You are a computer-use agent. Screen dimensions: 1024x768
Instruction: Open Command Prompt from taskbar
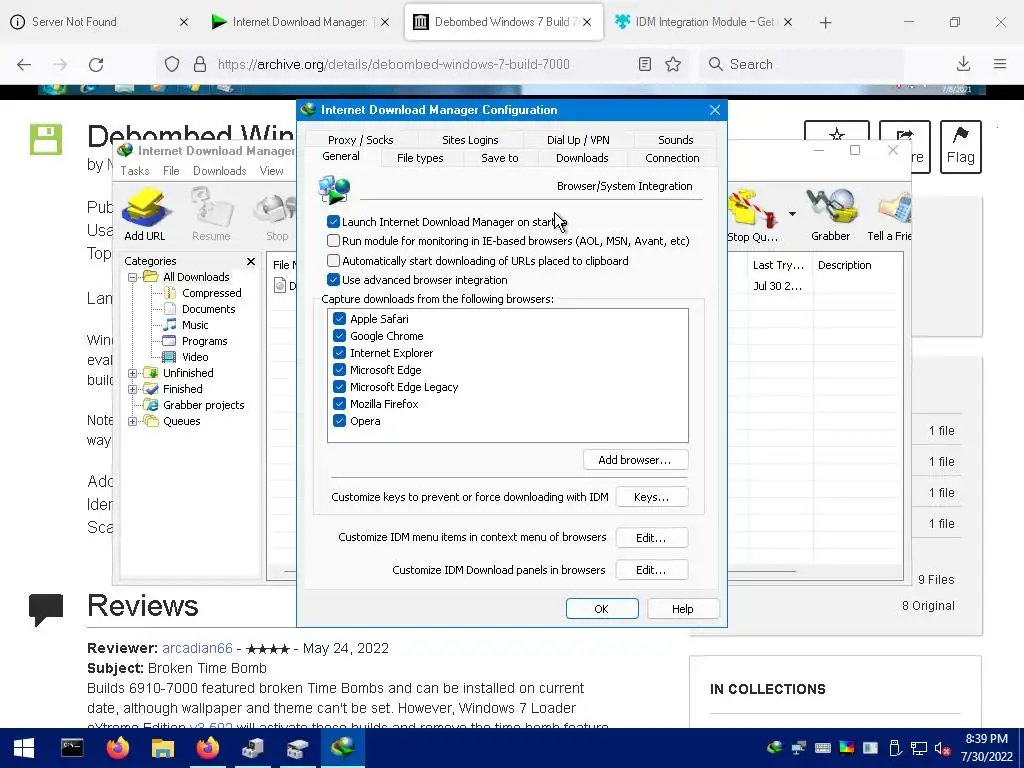pyautogui.click(x=72, y=748)
